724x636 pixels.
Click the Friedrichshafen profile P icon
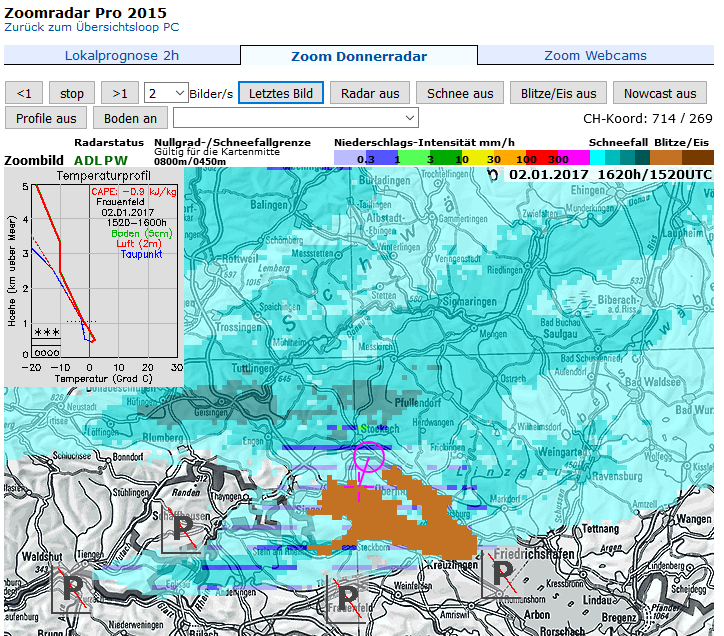click(501, 571)
